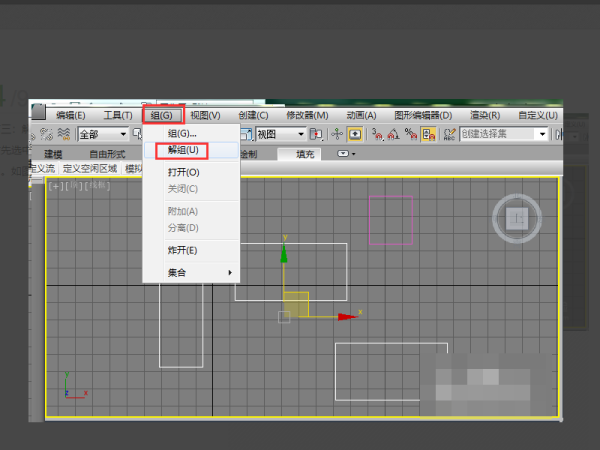Open the 动画(A) menu
The width and height of the screenshot is (600, 450).
tap(362, 115)
